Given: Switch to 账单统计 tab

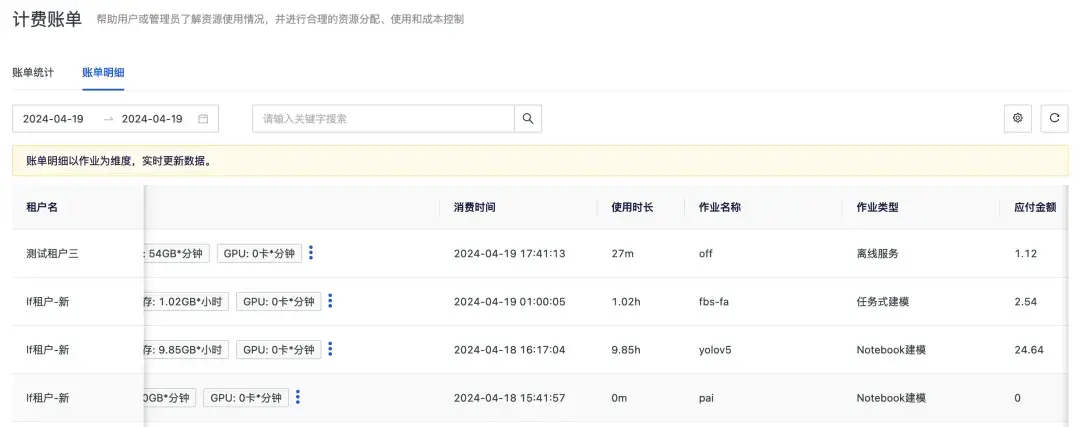Looking at the screenshot, I should (33, 72).
